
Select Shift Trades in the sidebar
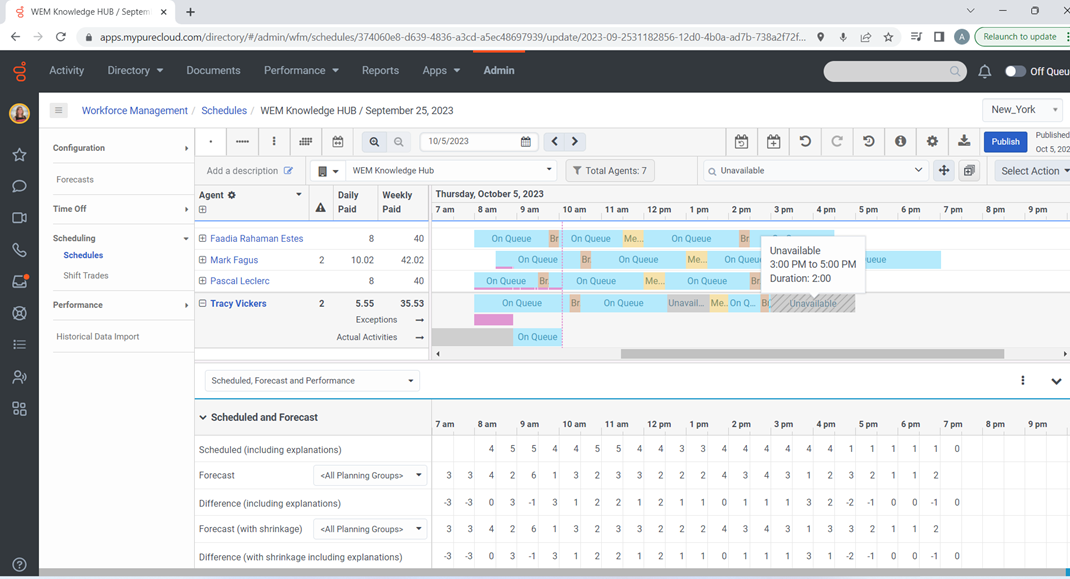pos(86,276)
